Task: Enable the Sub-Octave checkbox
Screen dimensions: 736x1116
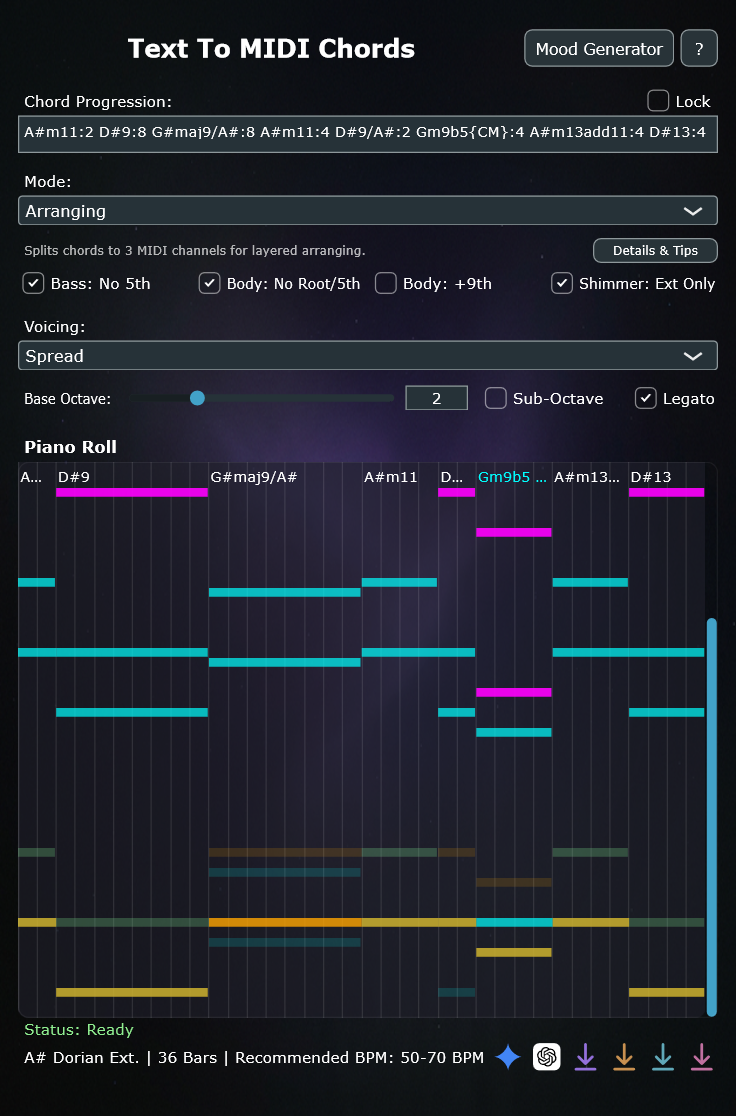Action: click(x=495, y=398)
